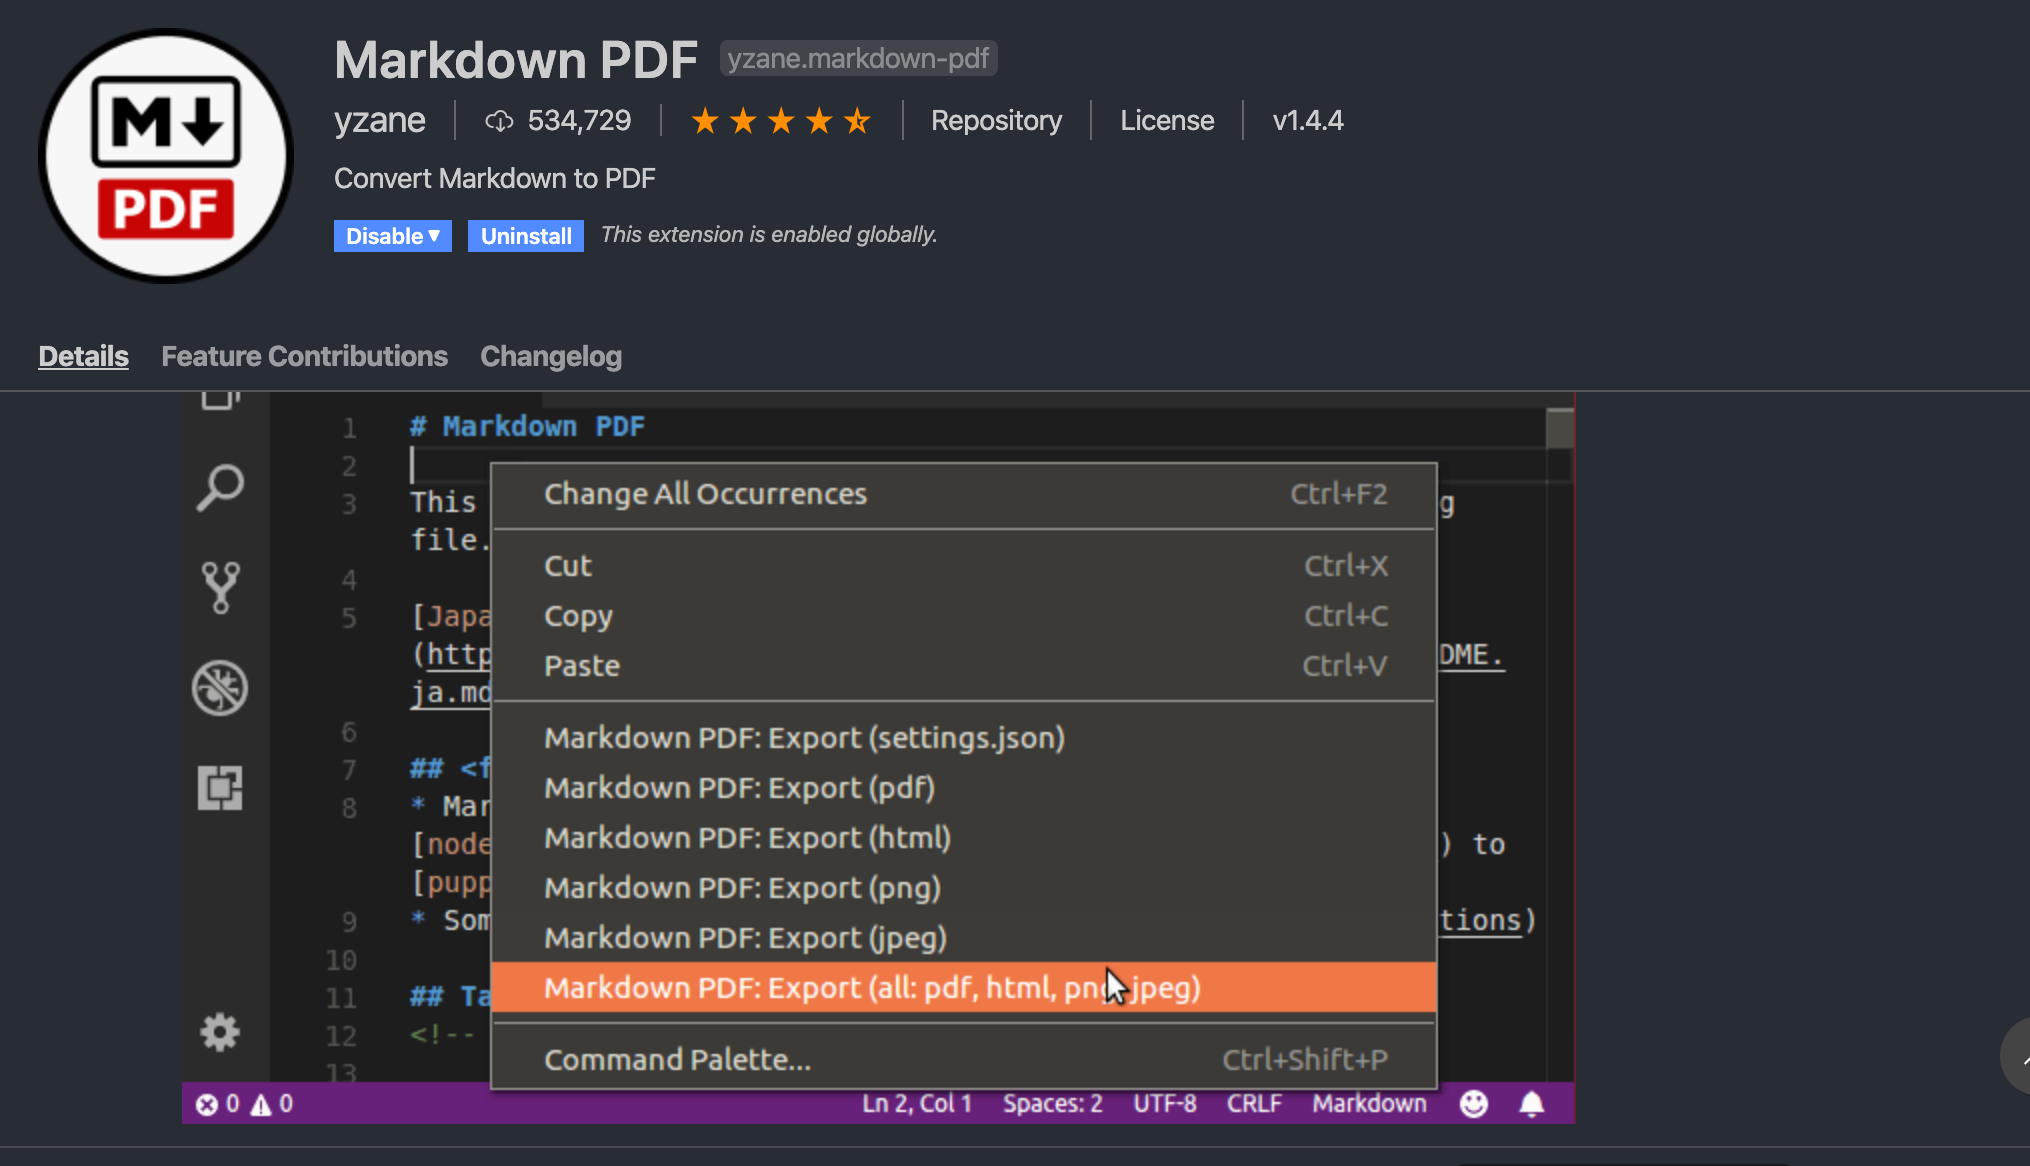Image resolution: width=2030 pixels, height=1166 pixels.
Task: Uninstall the Markdown PDF extension
Action: click(525, 236)
